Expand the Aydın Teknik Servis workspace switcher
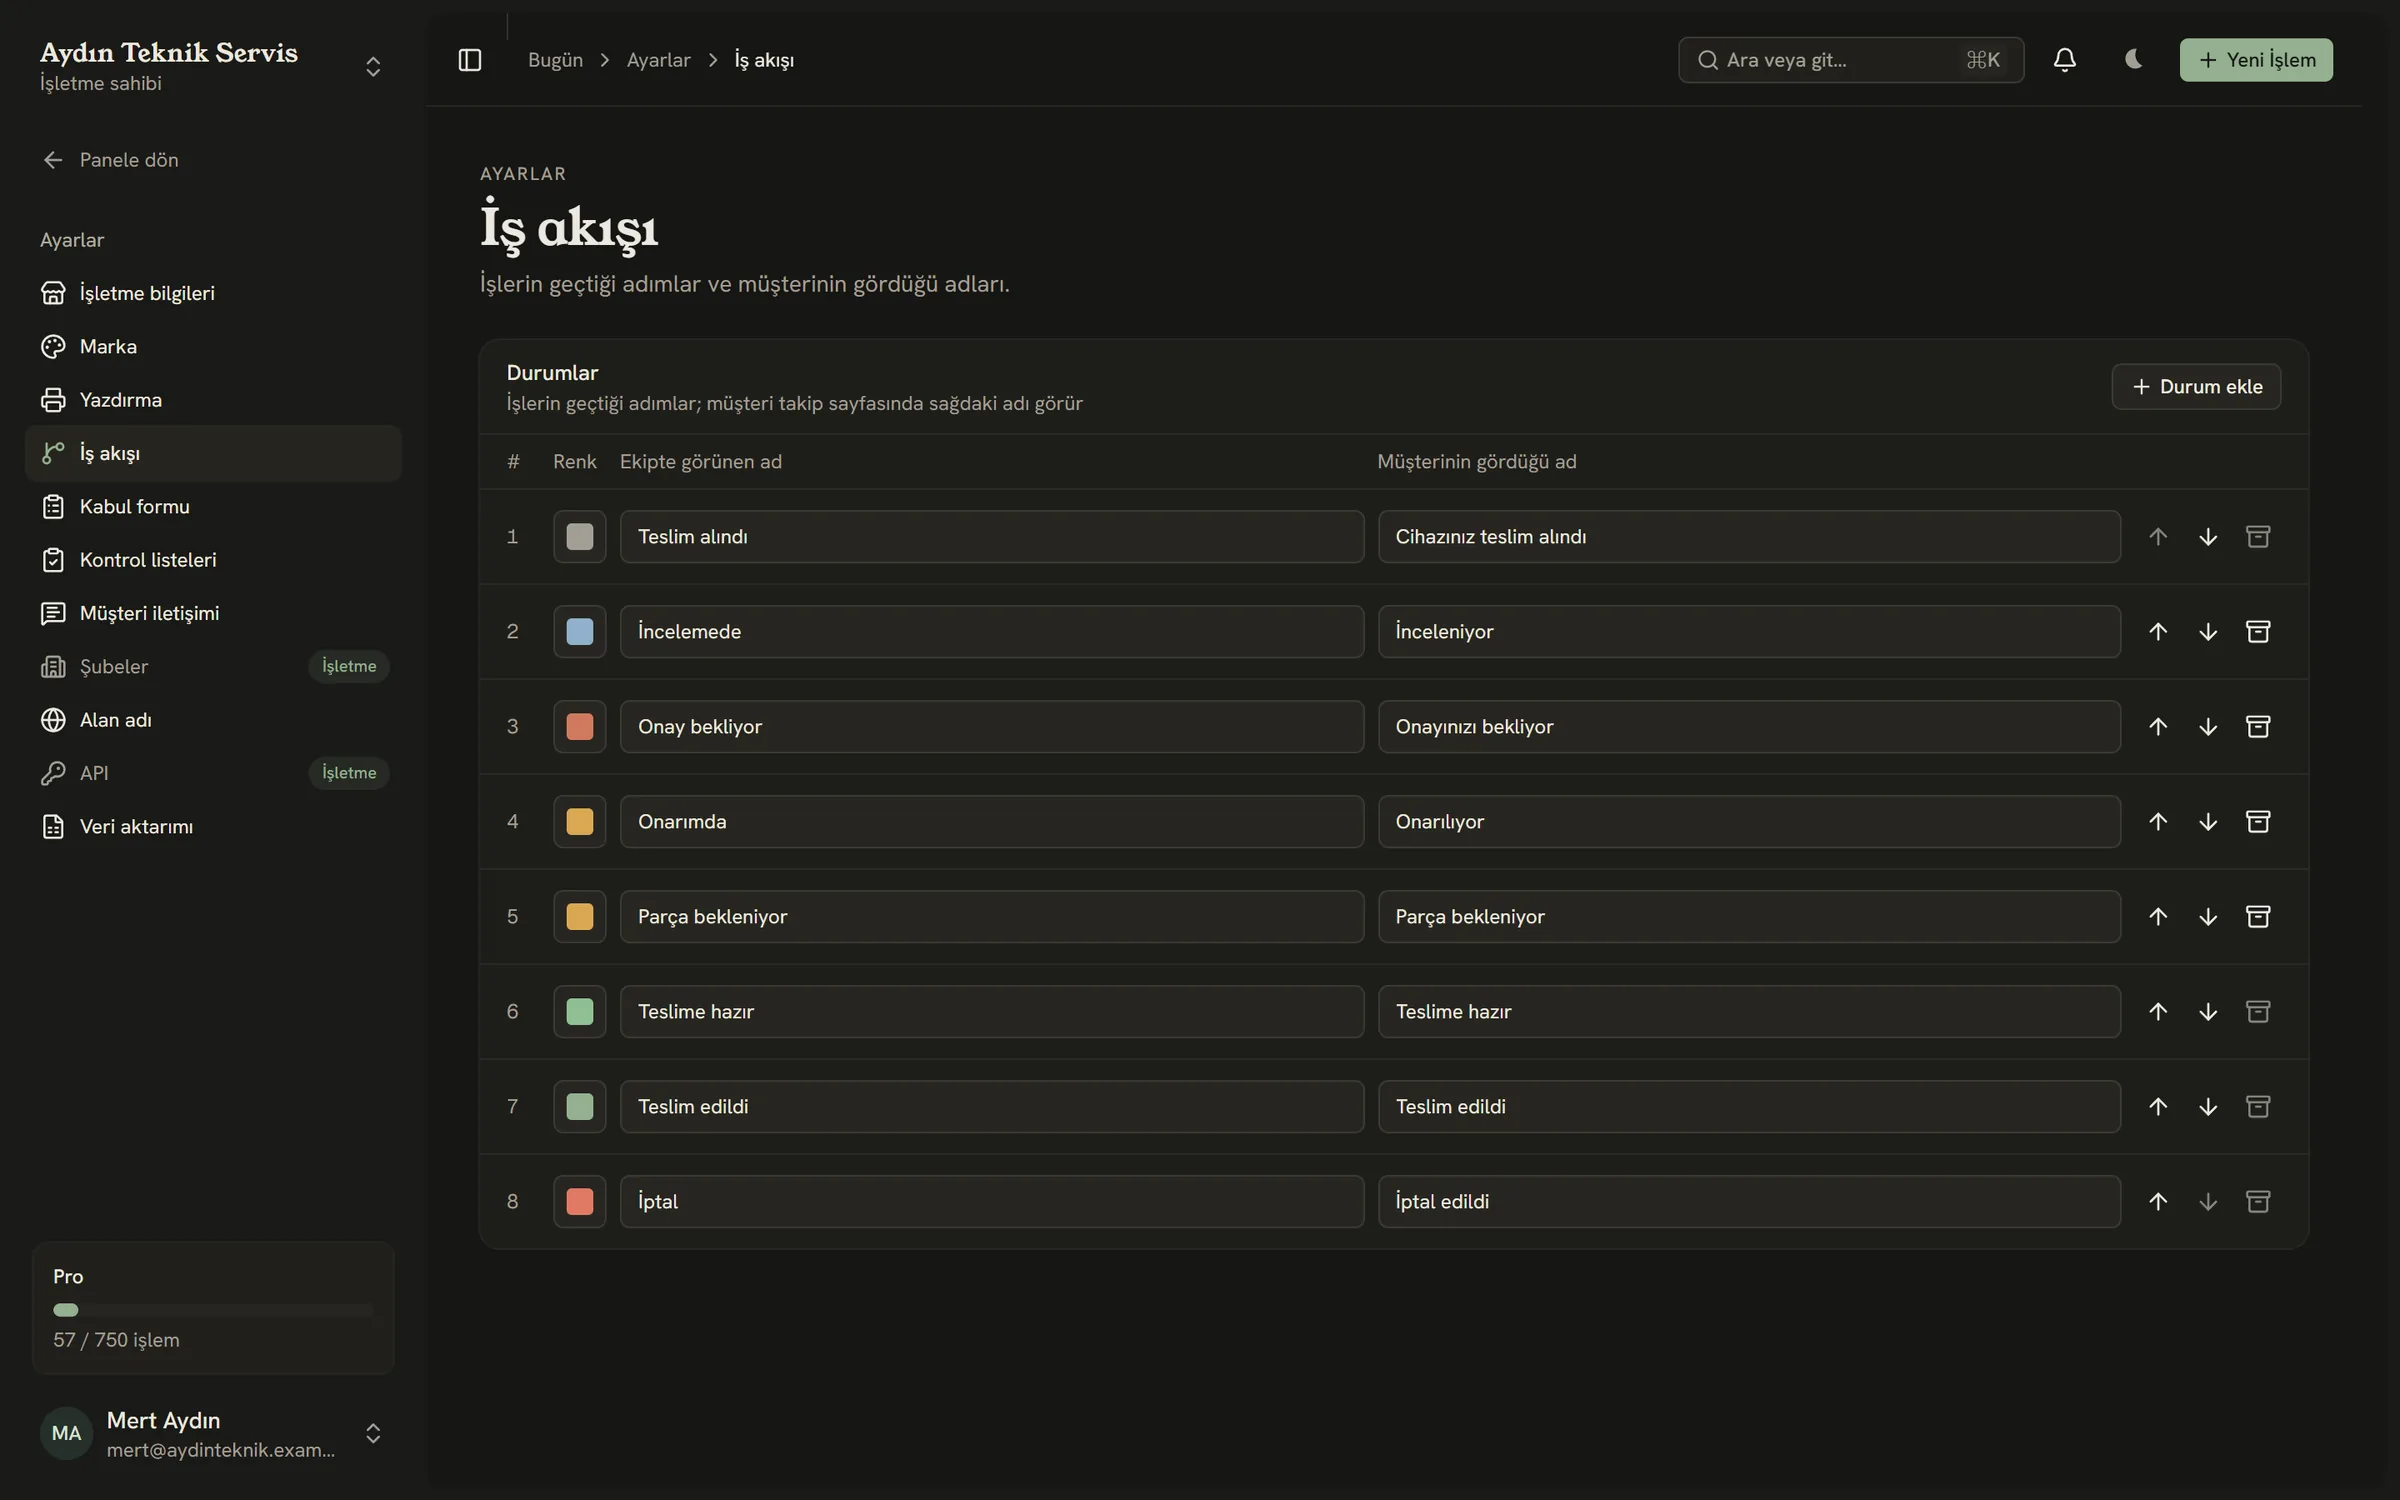 coord(373,67)
